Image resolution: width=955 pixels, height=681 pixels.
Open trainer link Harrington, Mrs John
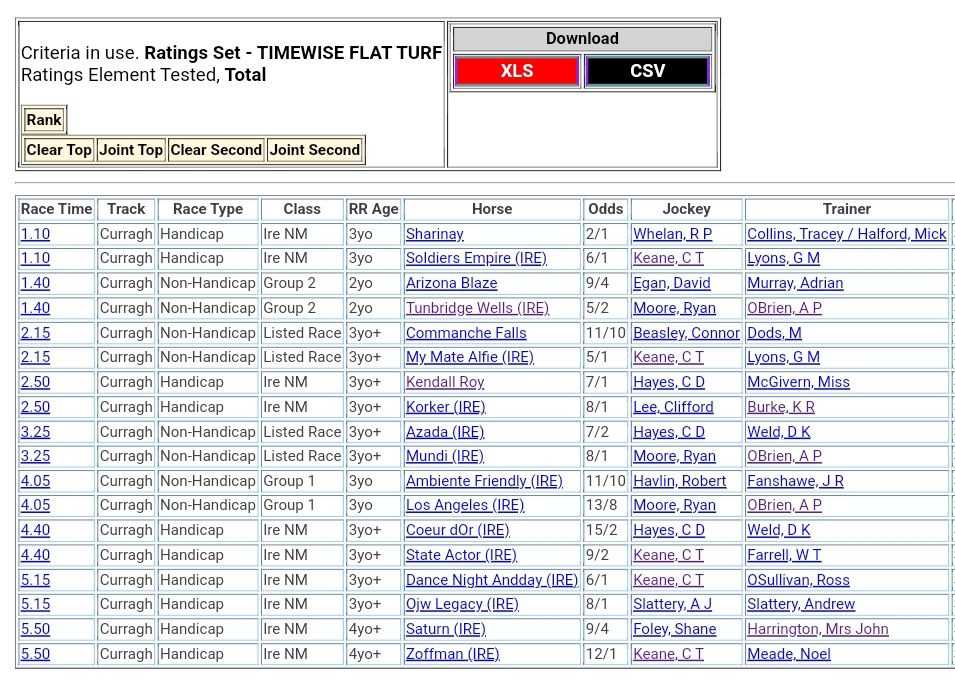tap(817, 629)
